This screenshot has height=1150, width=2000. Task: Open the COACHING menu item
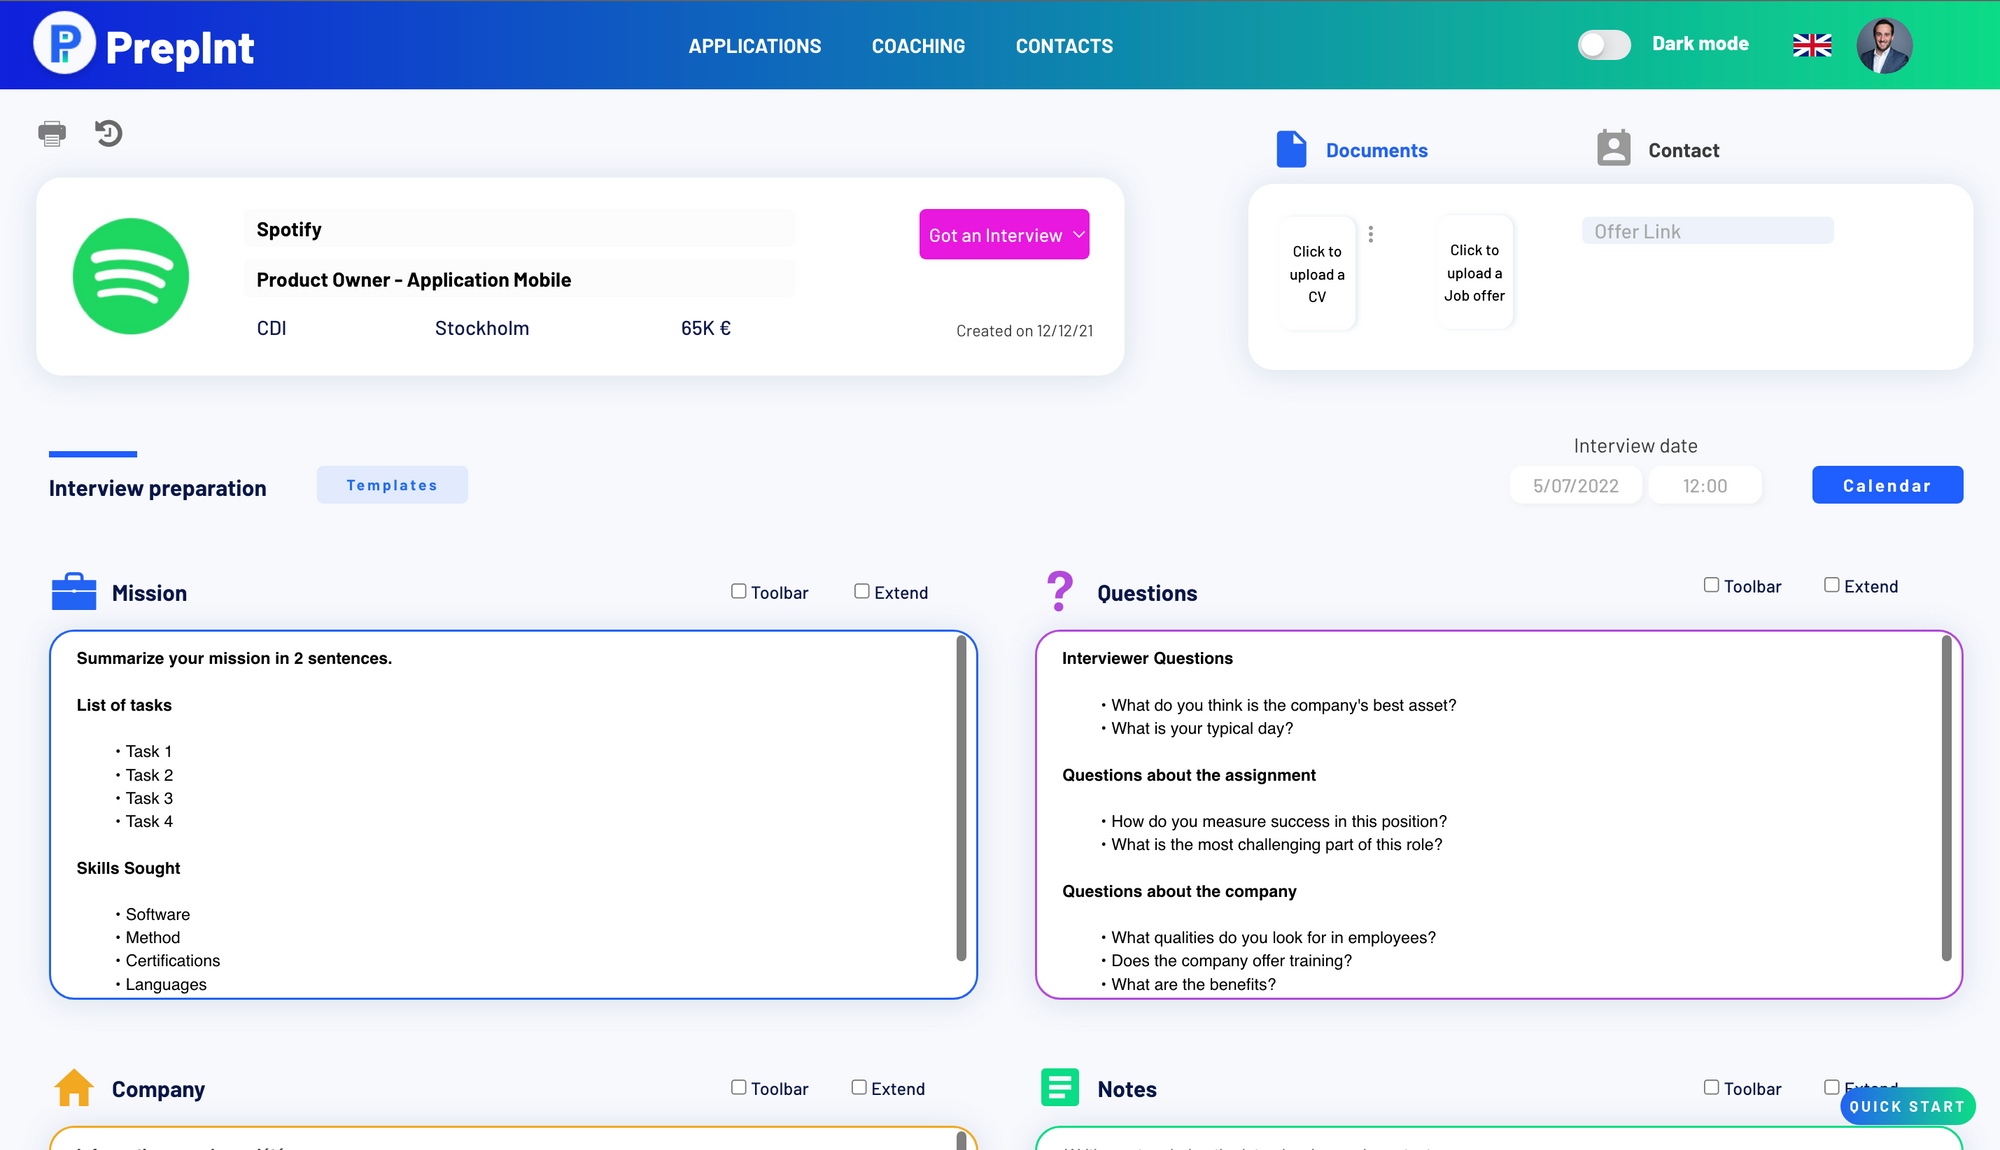[x=918, y=46]
